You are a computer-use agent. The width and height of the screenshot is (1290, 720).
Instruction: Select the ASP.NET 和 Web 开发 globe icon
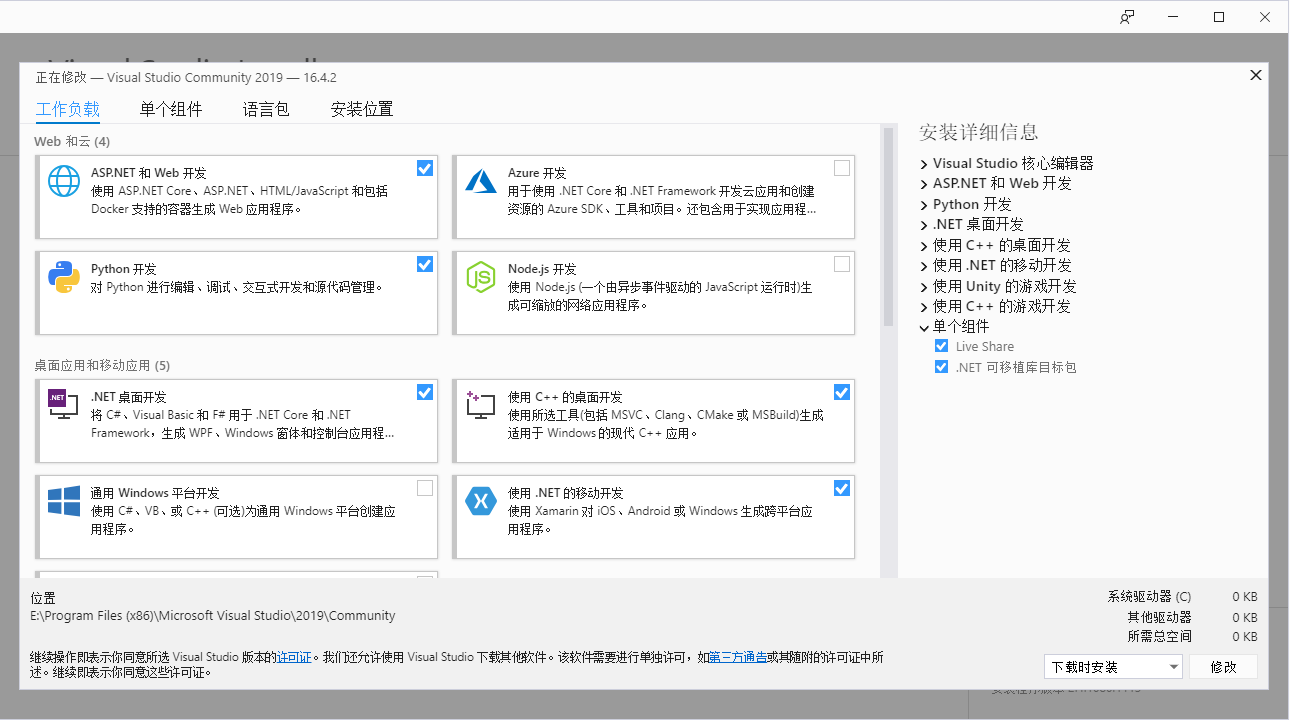click(63, 181)
